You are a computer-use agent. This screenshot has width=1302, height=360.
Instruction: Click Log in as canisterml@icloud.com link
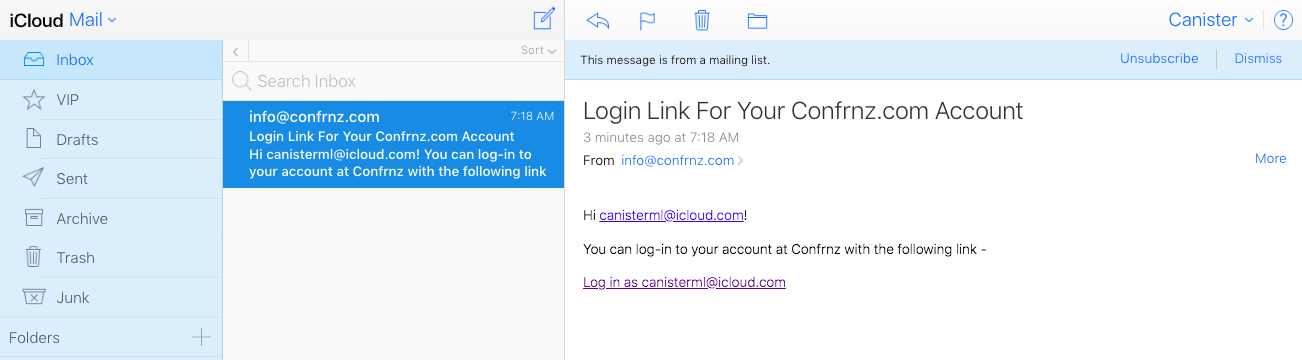click(684, 282)
